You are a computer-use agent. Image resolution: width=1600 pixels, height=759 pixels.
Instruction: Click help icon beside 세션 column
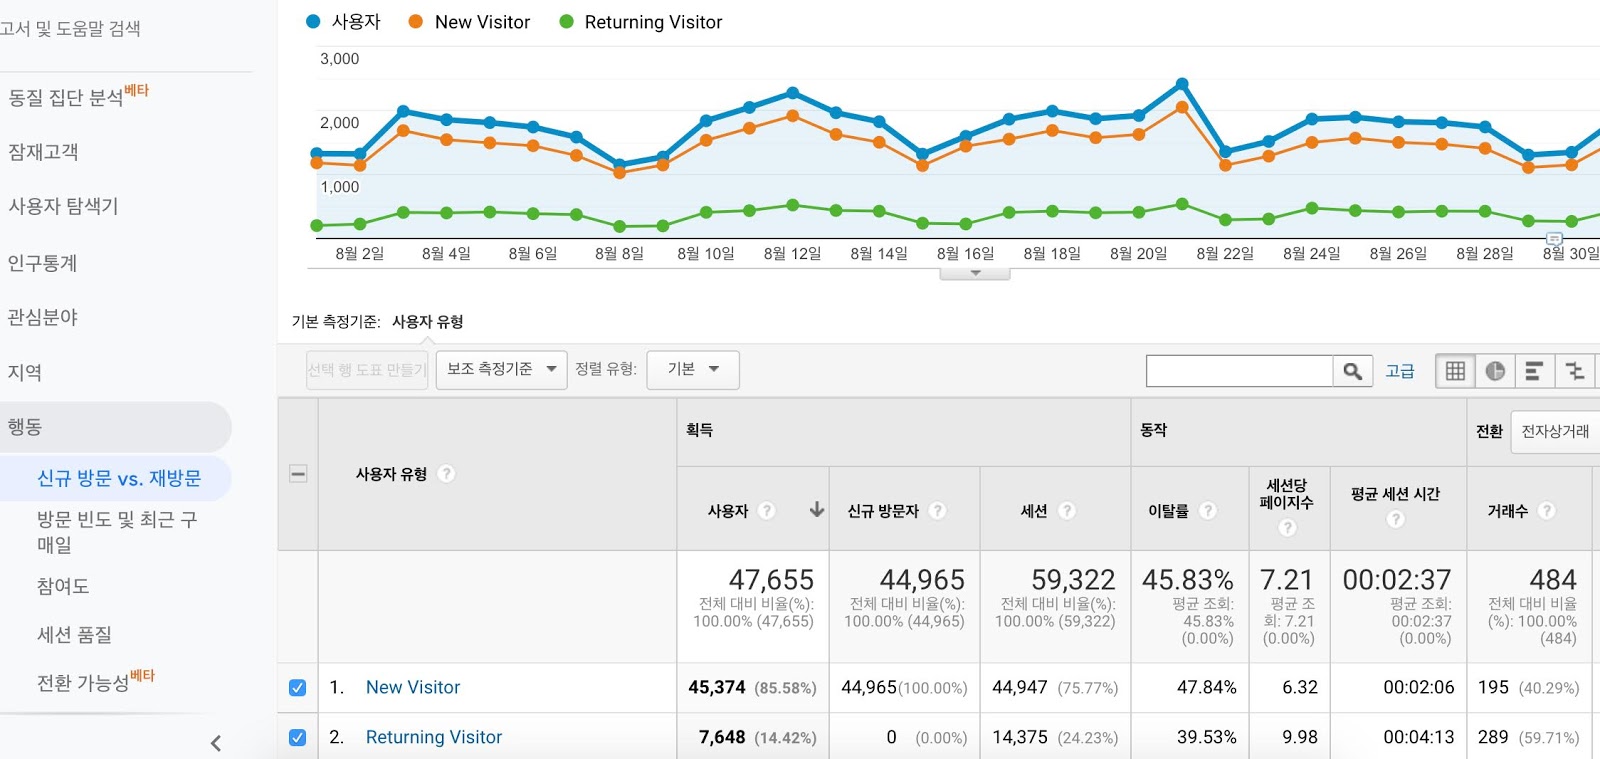coord(1067,511)
